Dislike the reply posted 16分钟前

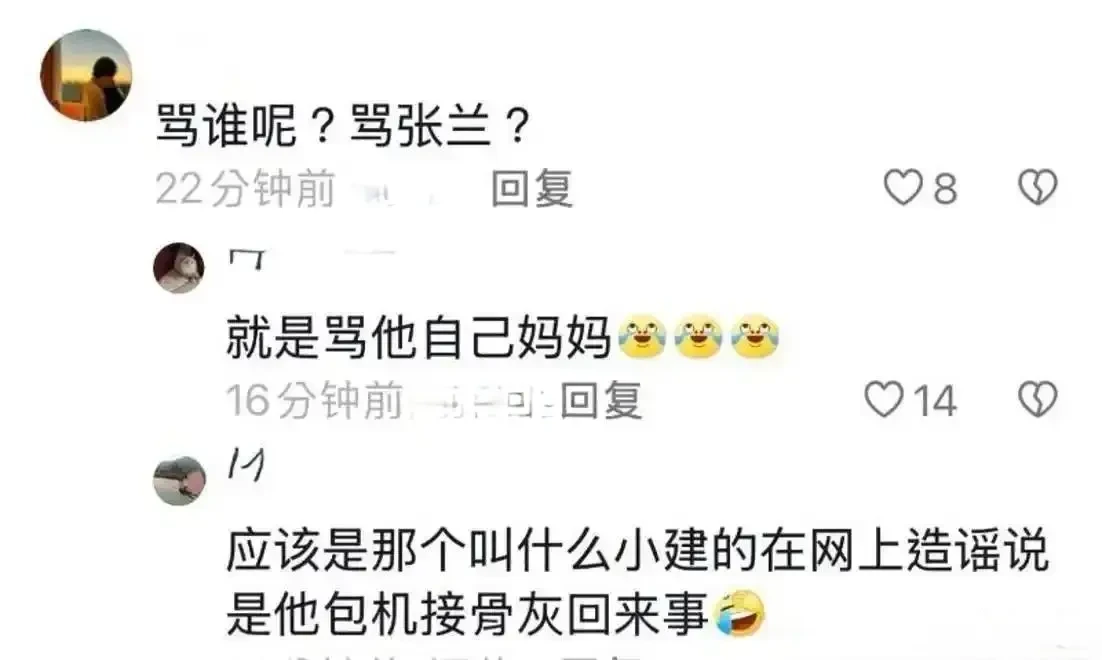click(1038, 399)
